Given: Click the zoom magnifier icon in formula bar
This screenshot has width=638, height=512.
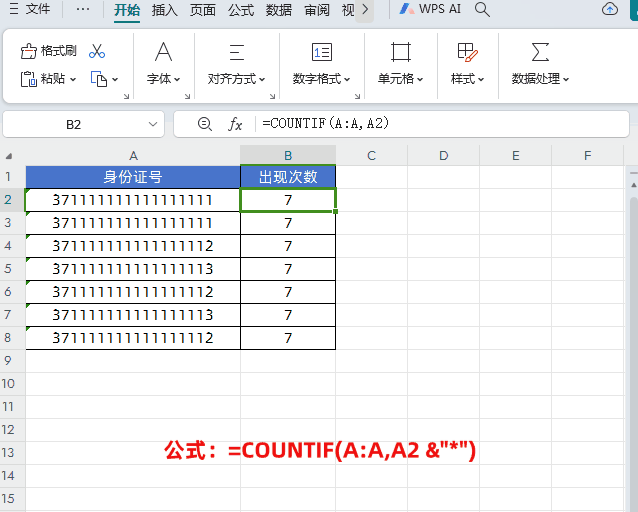Looking at the screenshot, I should [x=205, y=124].
